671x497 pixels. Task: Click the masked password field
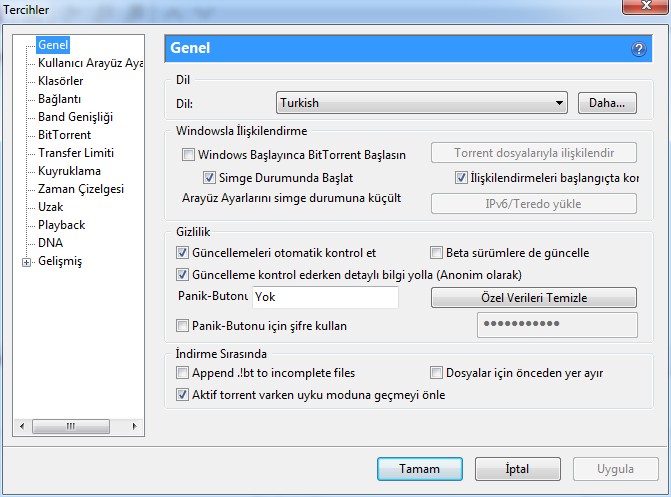coord(557,325)
